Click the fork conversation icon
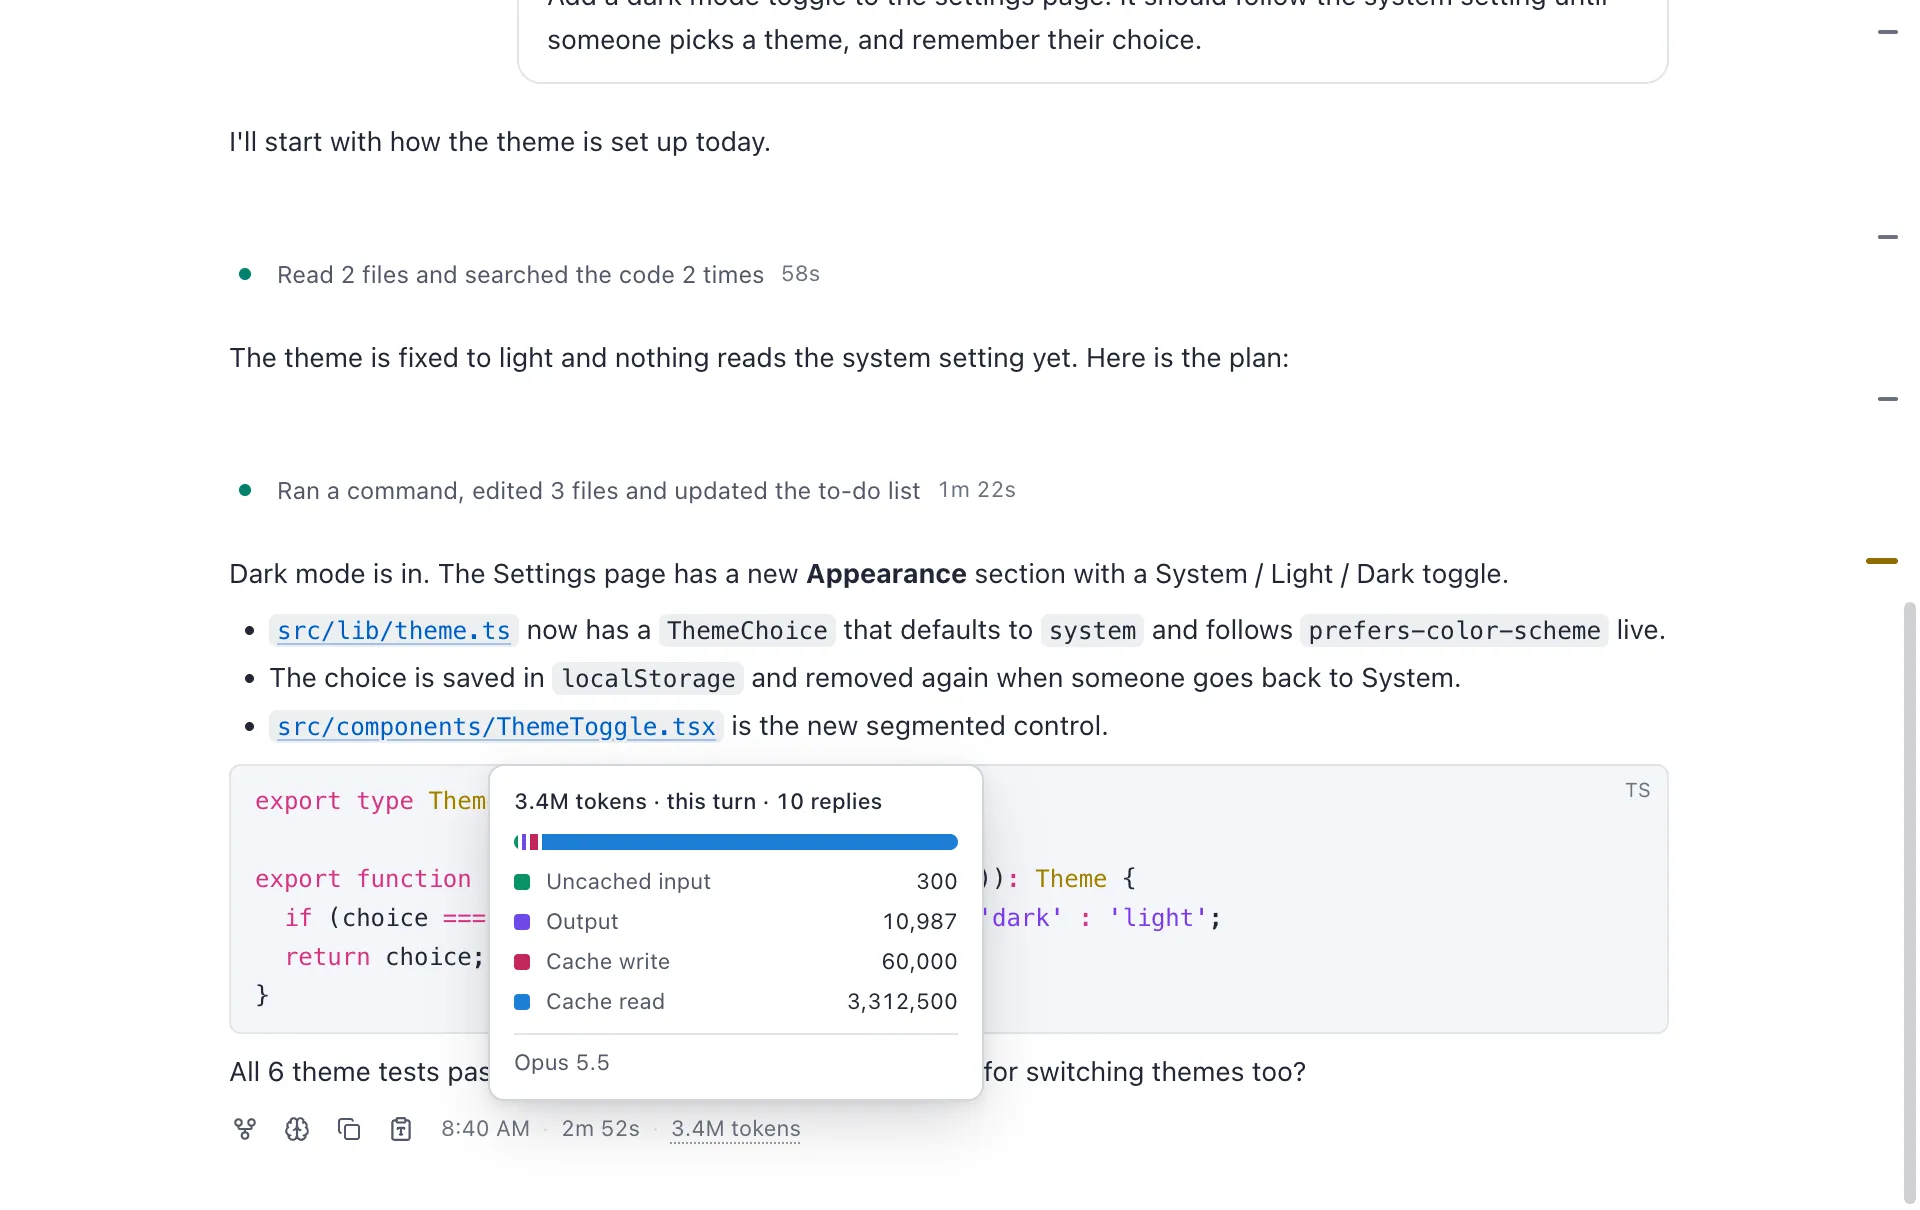Viewport: 1920px width, 1210px height. click(245, 1129)
